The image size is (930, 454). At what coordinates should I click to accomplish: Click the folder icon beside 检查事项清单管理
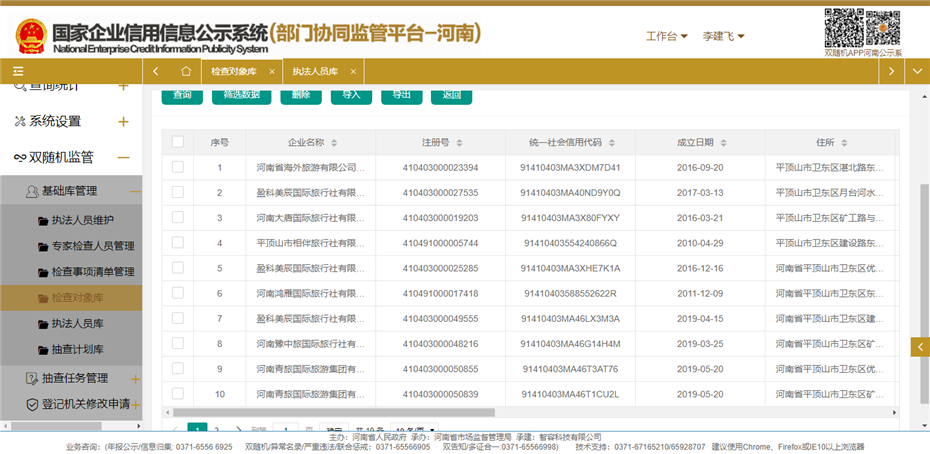coord(42,272)
